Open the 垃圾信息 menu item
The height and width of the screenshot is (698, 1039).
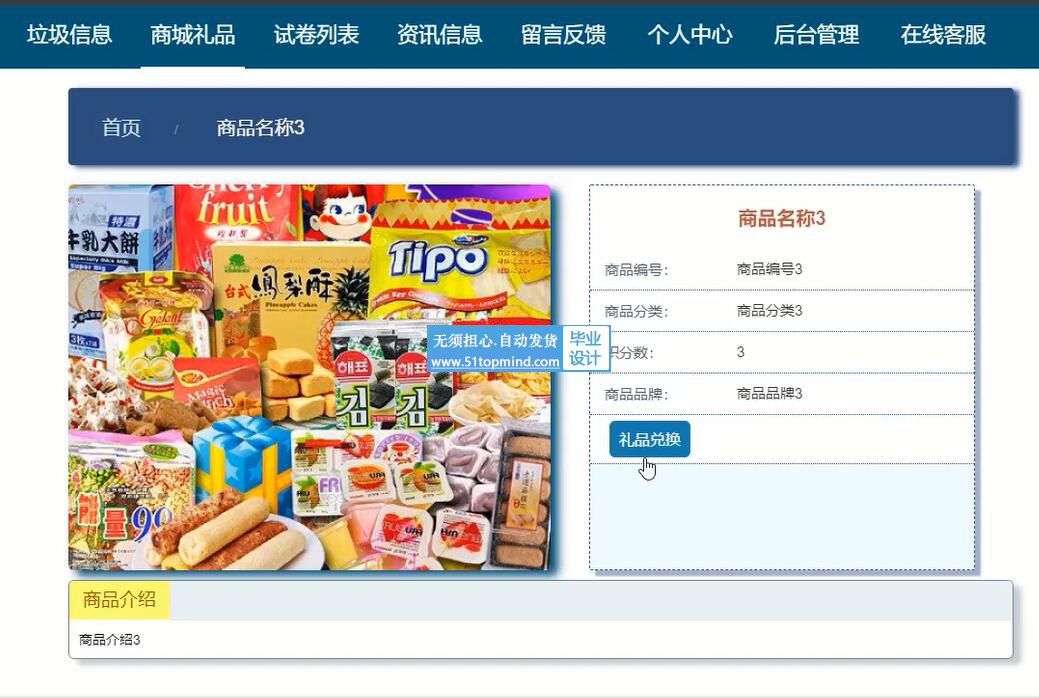coord(70,34)
